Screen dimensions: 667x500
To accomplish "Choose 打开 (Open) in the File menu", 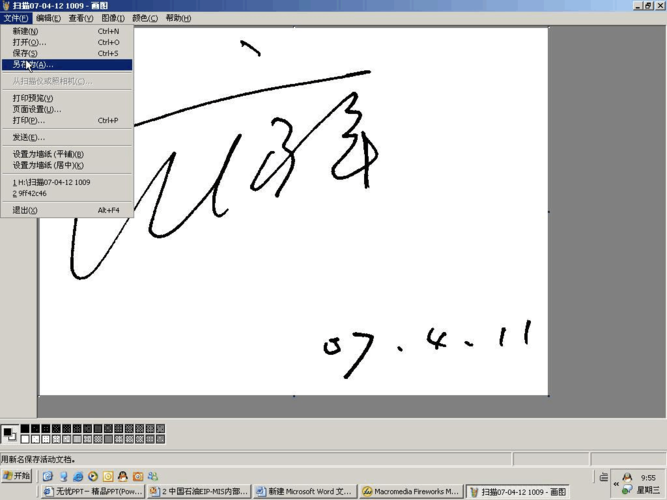I will coord(29,42).
